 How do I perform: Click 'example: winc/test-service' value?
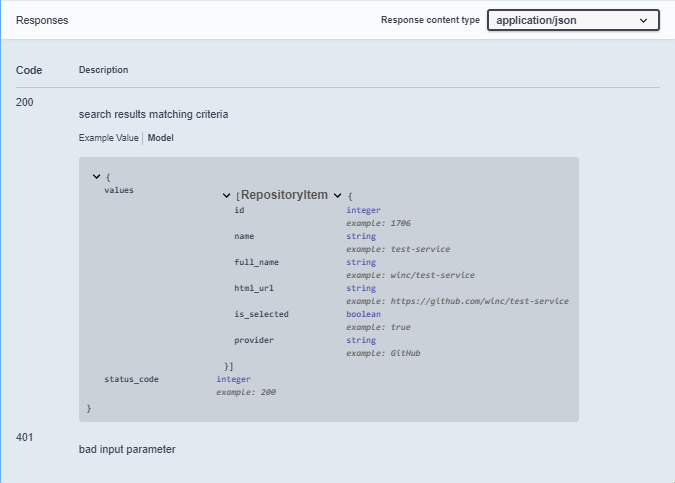click(411, 275)
